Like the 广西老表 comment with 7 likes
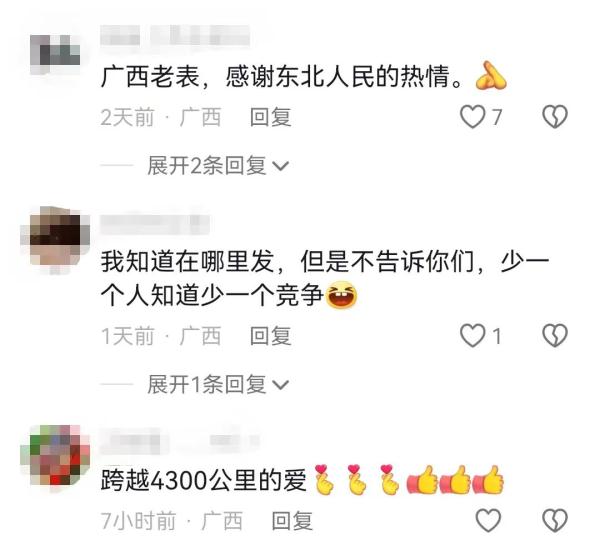This screenshot has height=550, width=600. (x=472, y=116)
